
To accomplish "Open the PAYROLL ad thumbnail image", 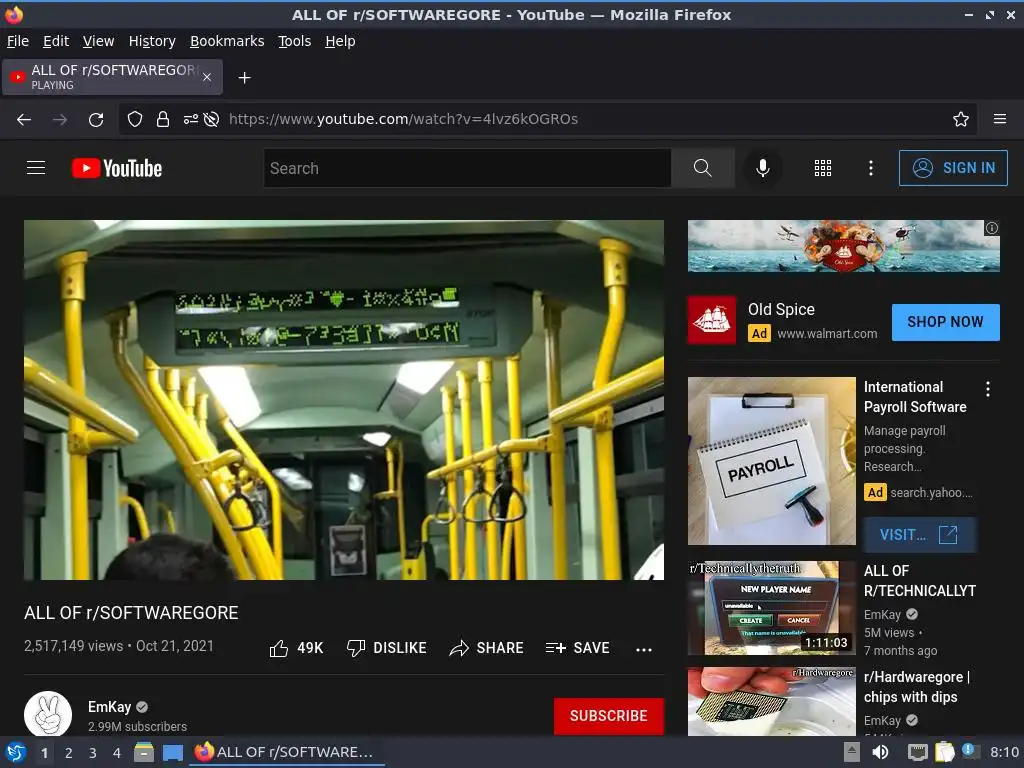I will pyautogui.click(x=771, y=461).
